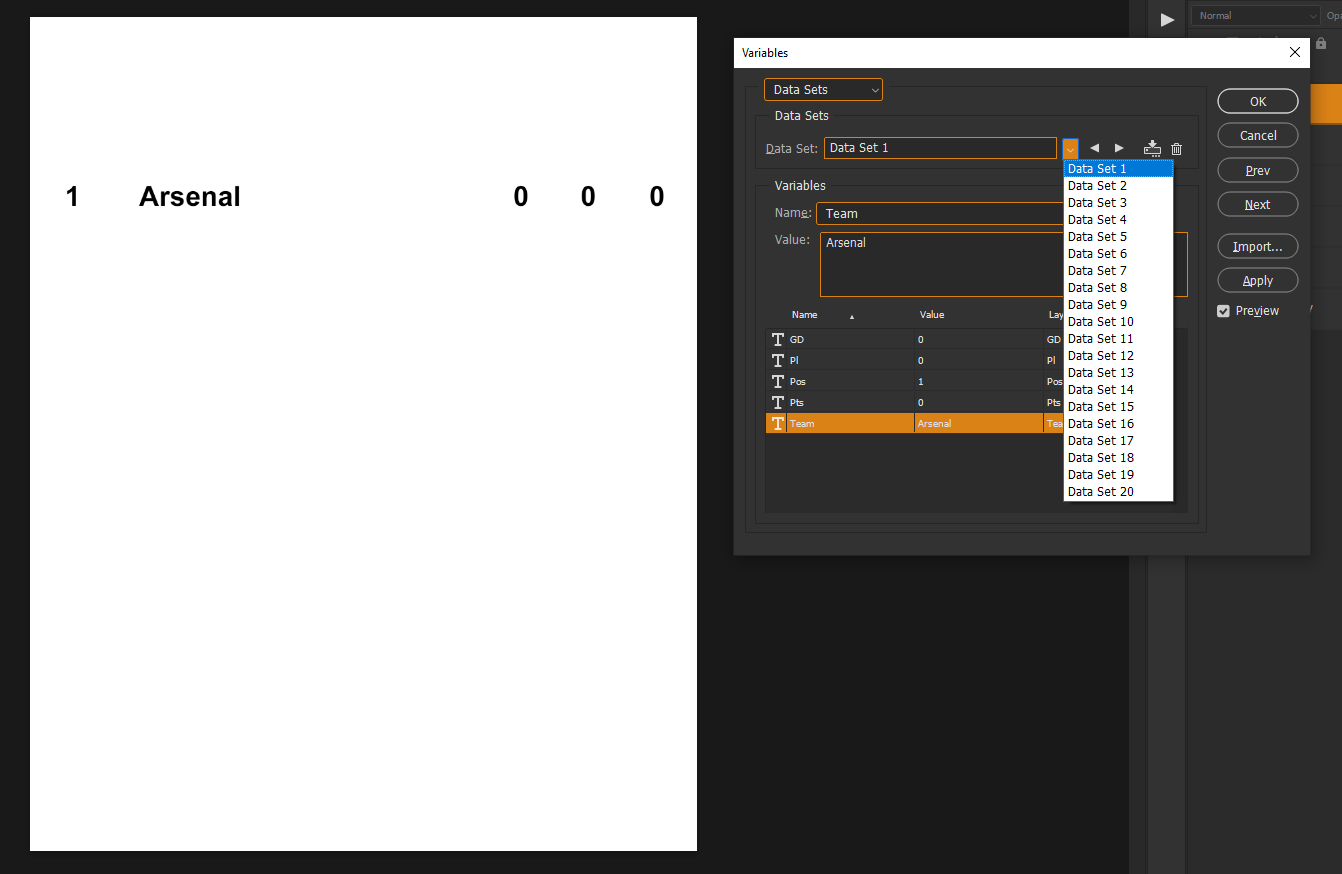Image resolution: width=1342 pixels, height=874 pixels.
Task: Toggle the Preview checkbox
Action: coord(1223,311)
